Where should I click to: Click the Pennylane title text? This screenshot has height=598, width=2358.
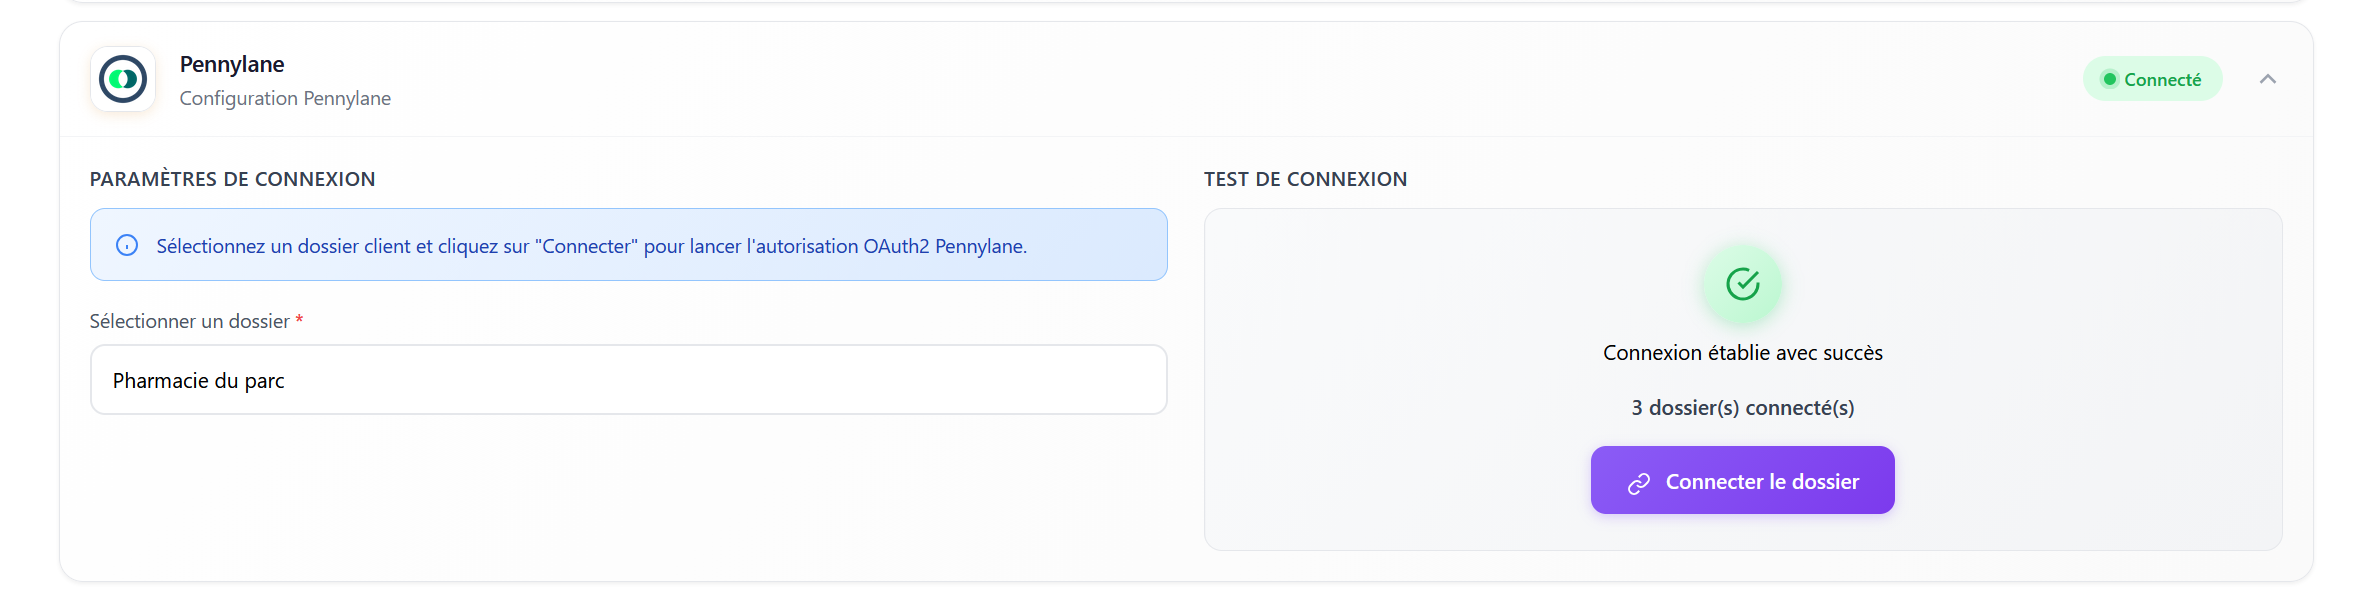[232, 64]
